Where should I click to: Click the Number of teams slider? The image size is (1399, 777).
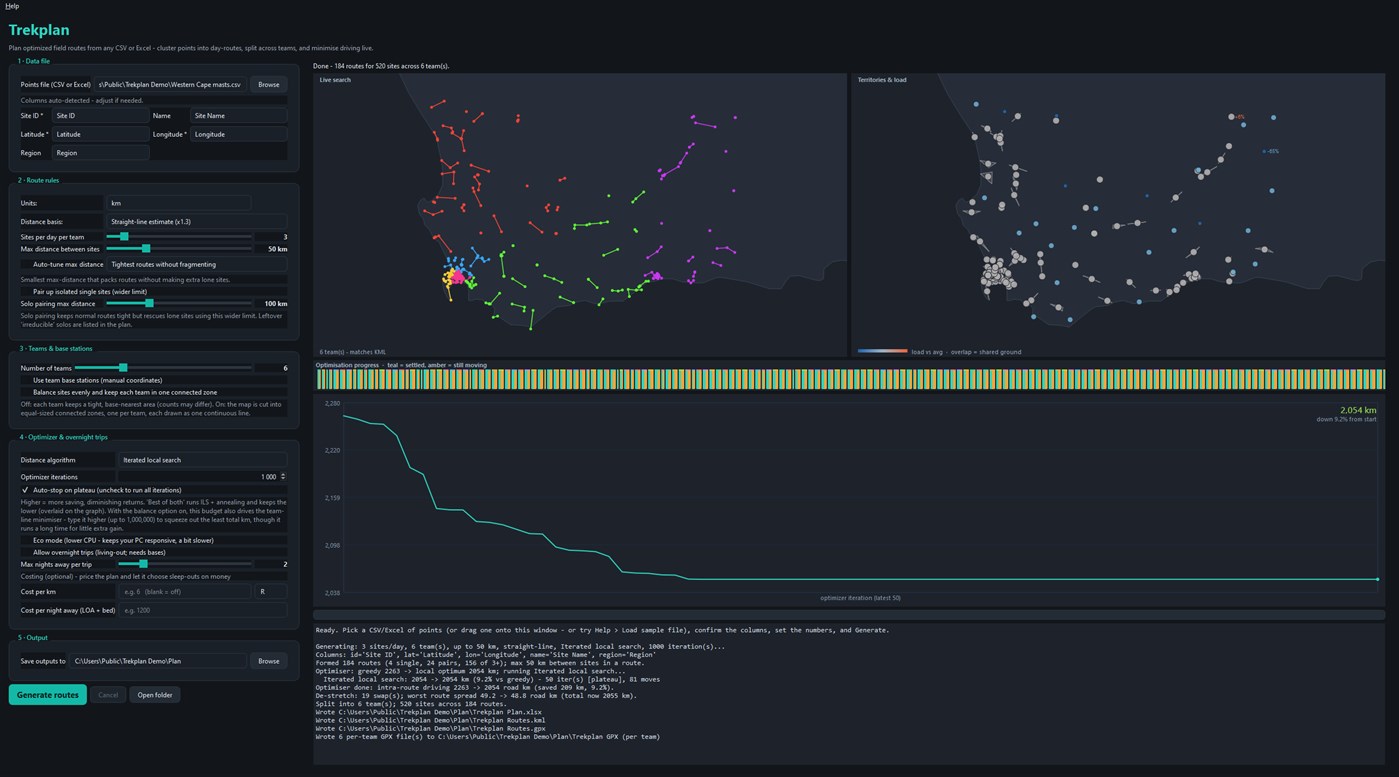163,368
